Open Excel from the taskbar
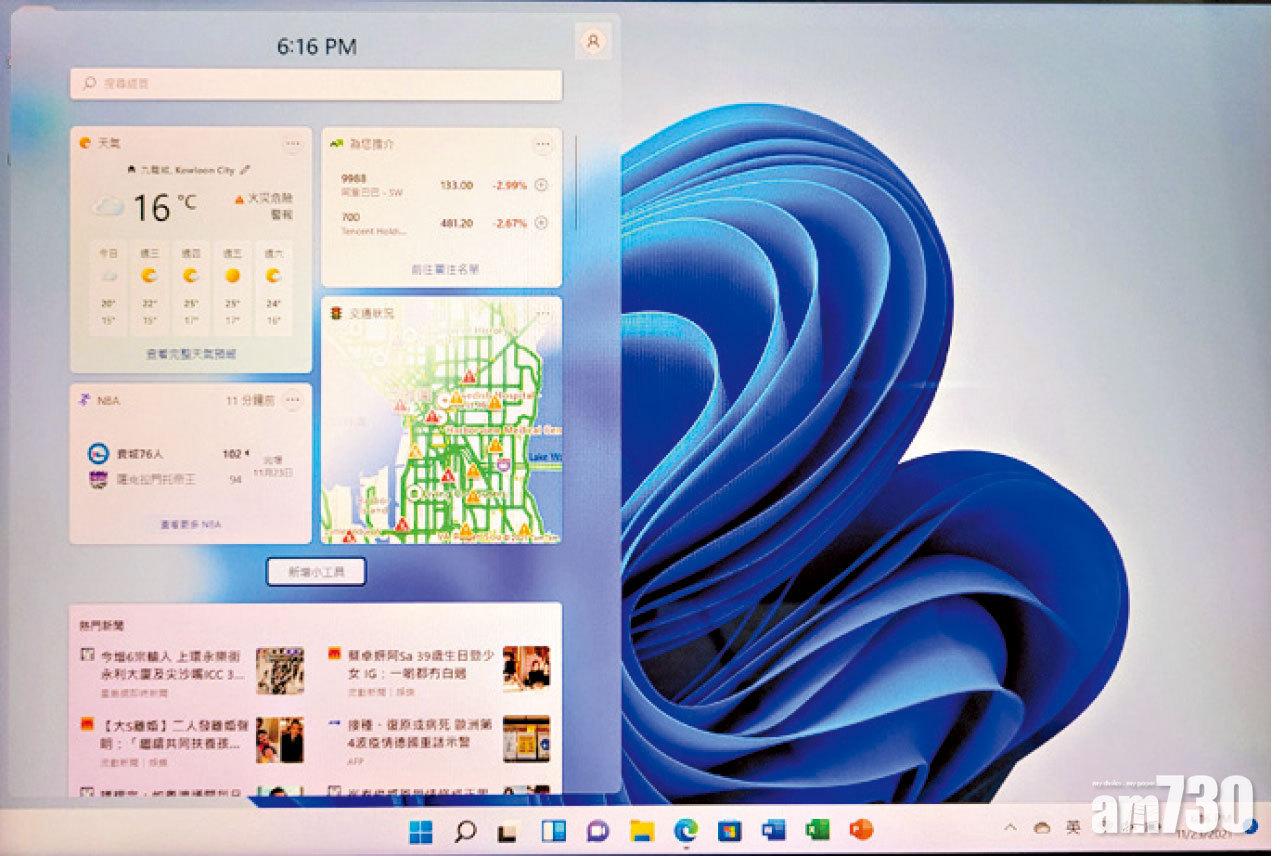 pyautogui.click(x=817, y=830)
